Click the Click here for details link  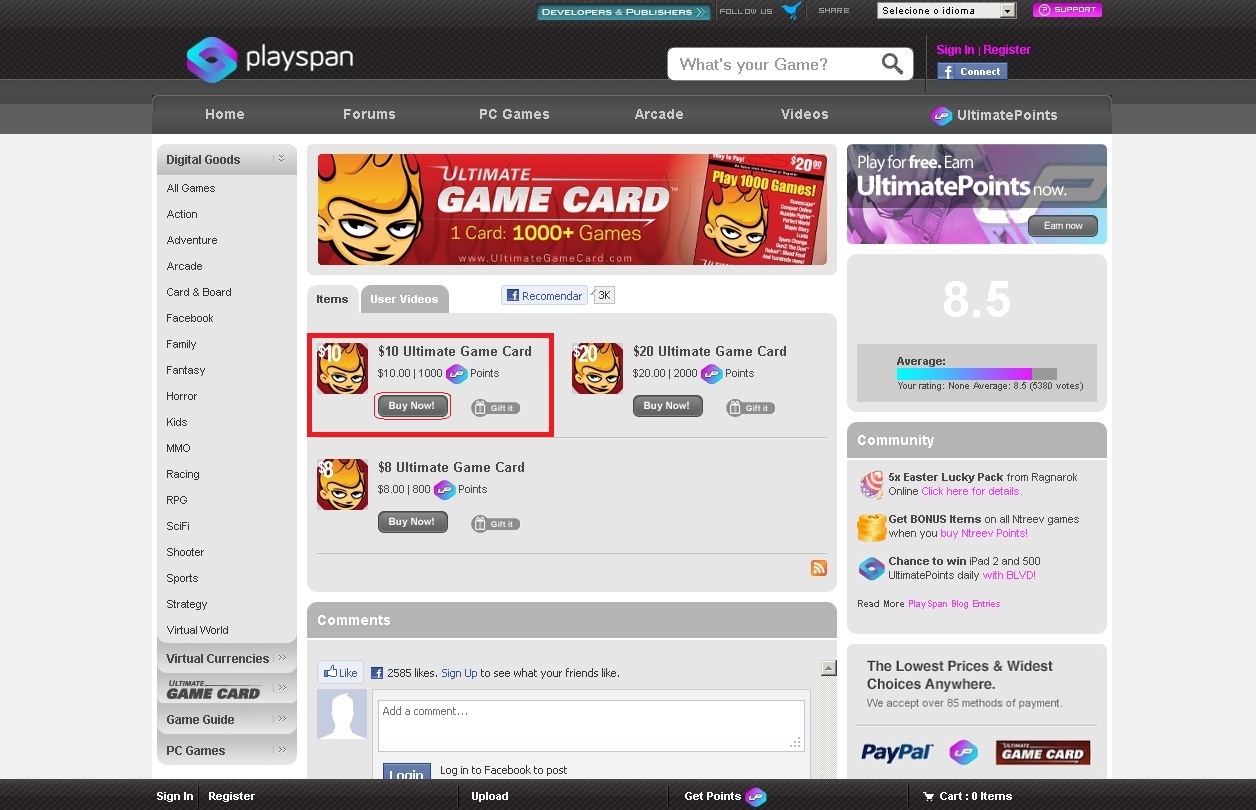pos(971,492)
